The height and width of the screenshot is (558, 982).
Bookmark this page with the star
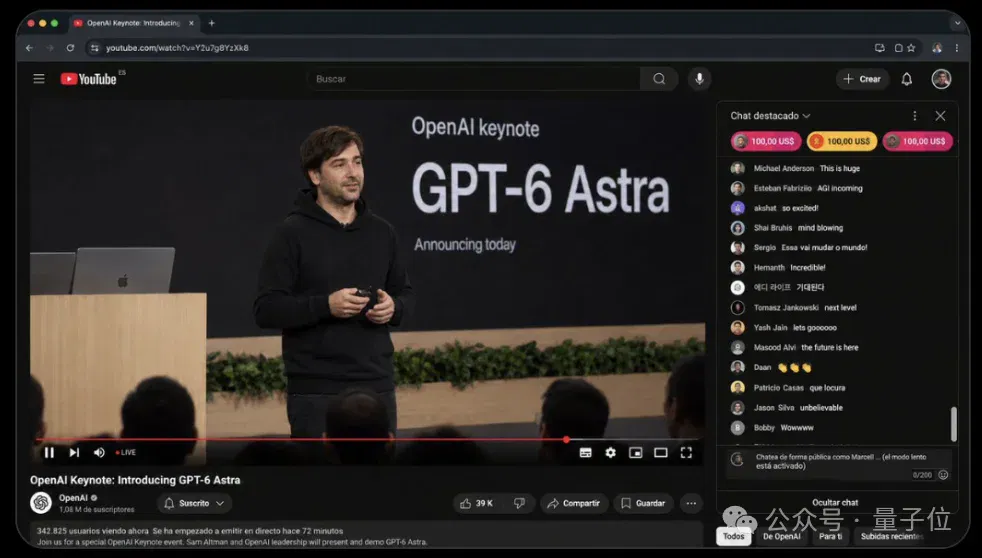click(911, 48)
